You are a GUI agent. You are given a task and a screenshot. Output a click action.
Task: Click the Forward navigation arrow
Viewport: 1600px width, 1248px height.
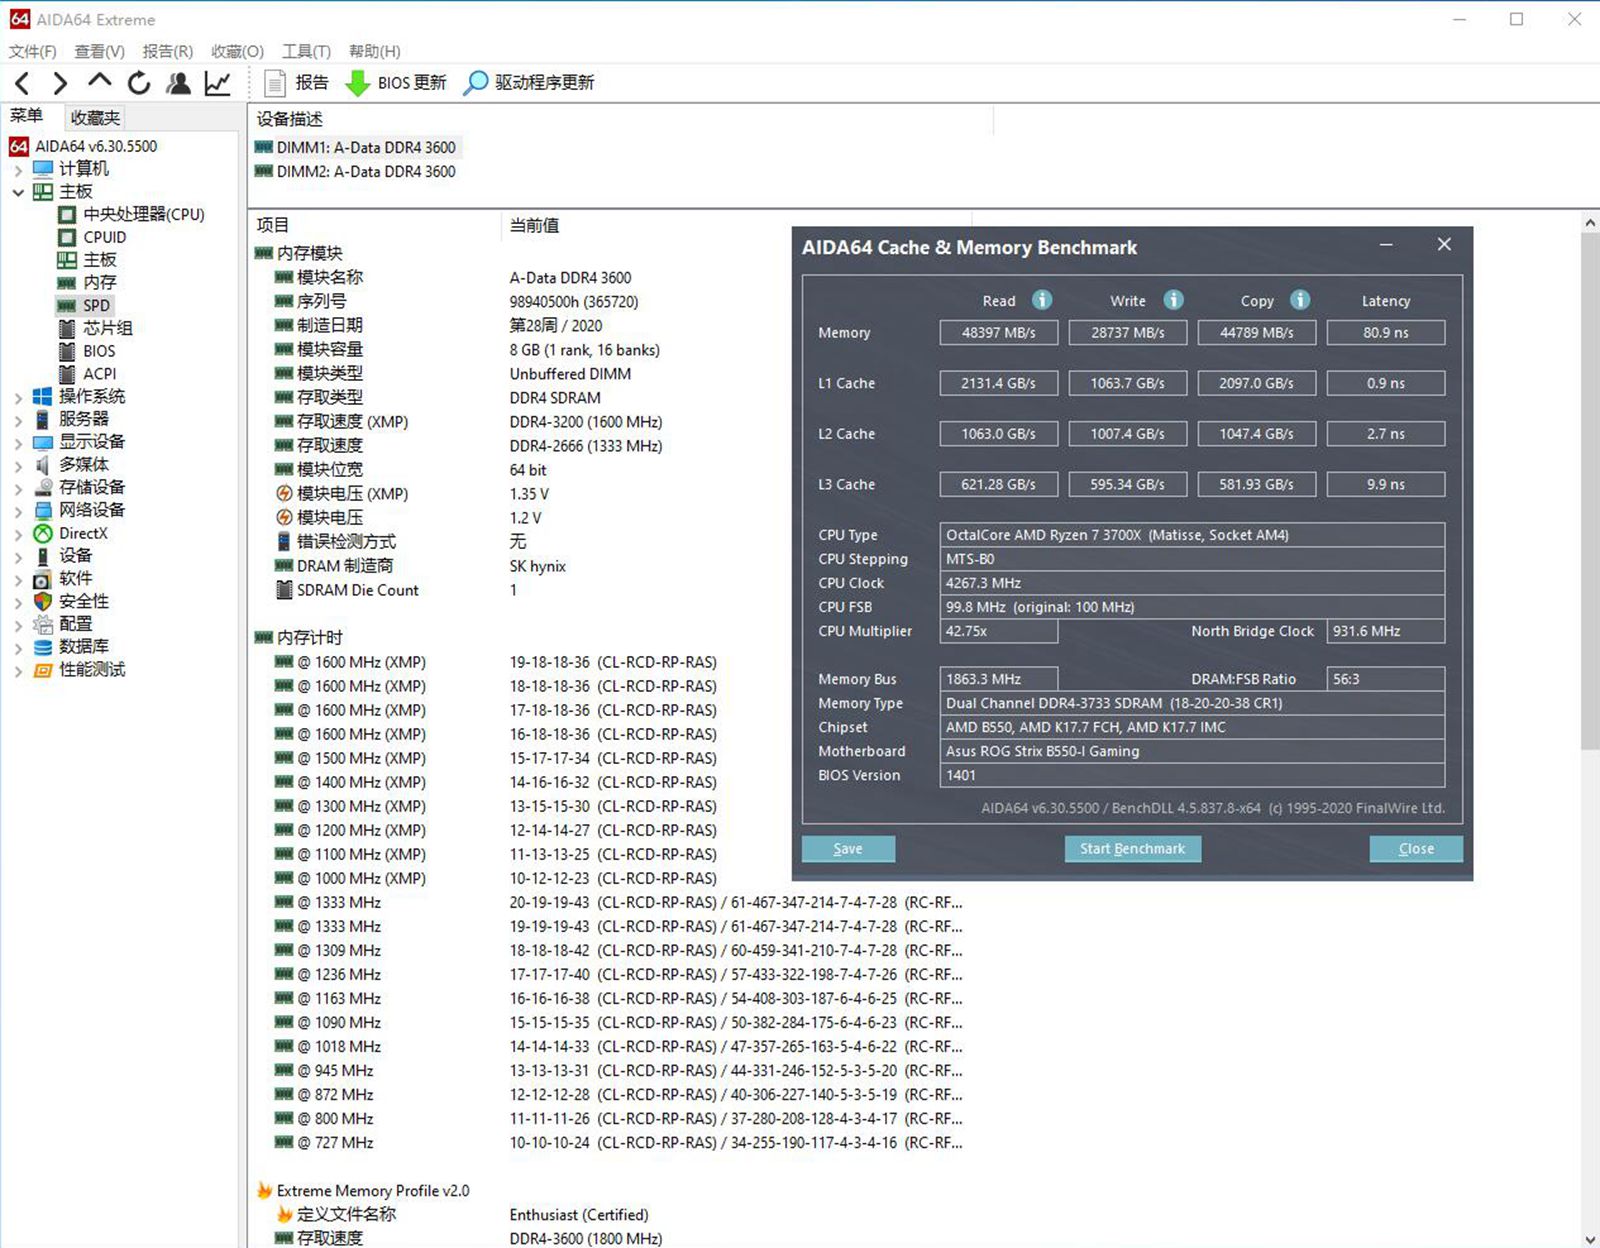tap(60, 83)
